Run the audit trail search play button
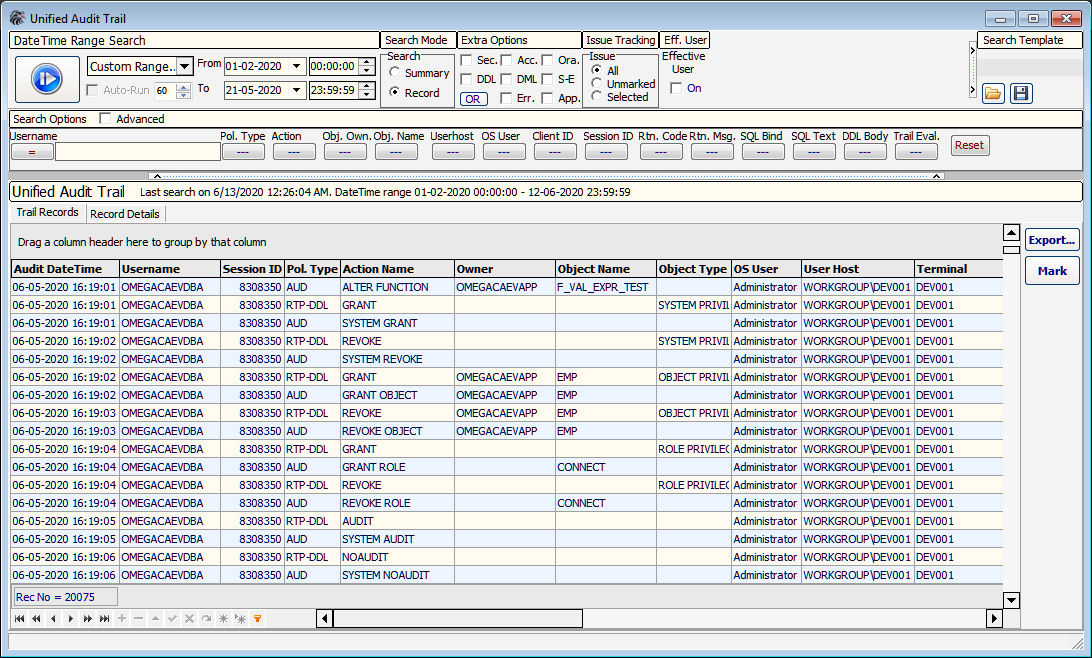The width and height of the screenshot is (1092, 658). pos(47,79)
